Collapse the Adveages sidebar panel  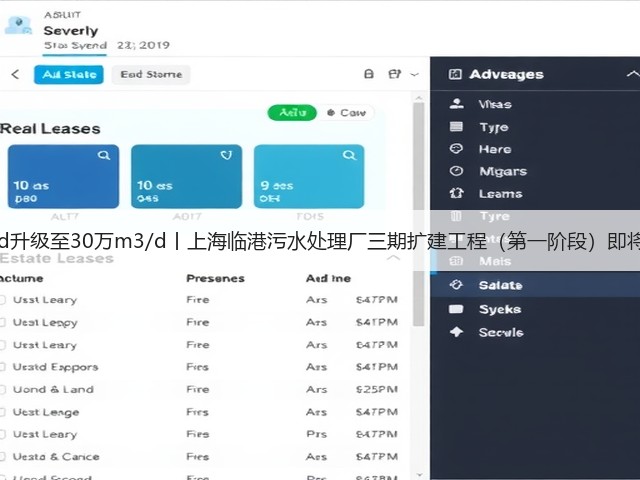tap(633, 74)
